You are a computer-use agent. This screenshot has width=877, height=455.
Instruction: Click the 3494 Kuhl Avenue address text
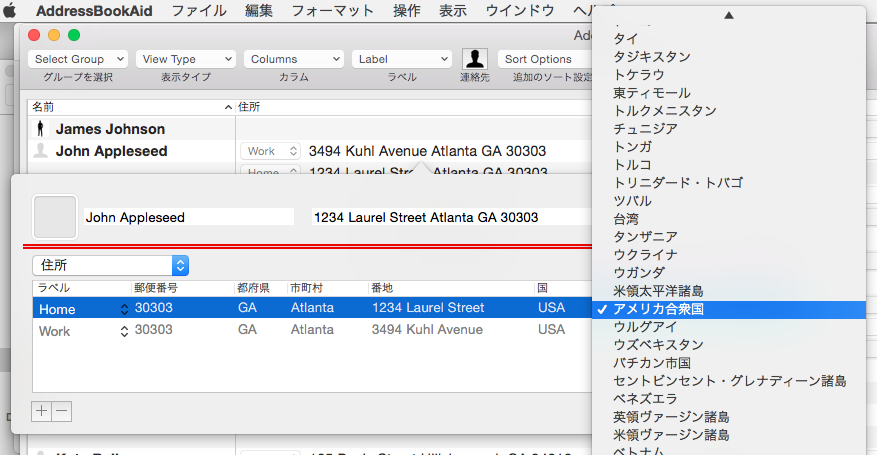427,151
